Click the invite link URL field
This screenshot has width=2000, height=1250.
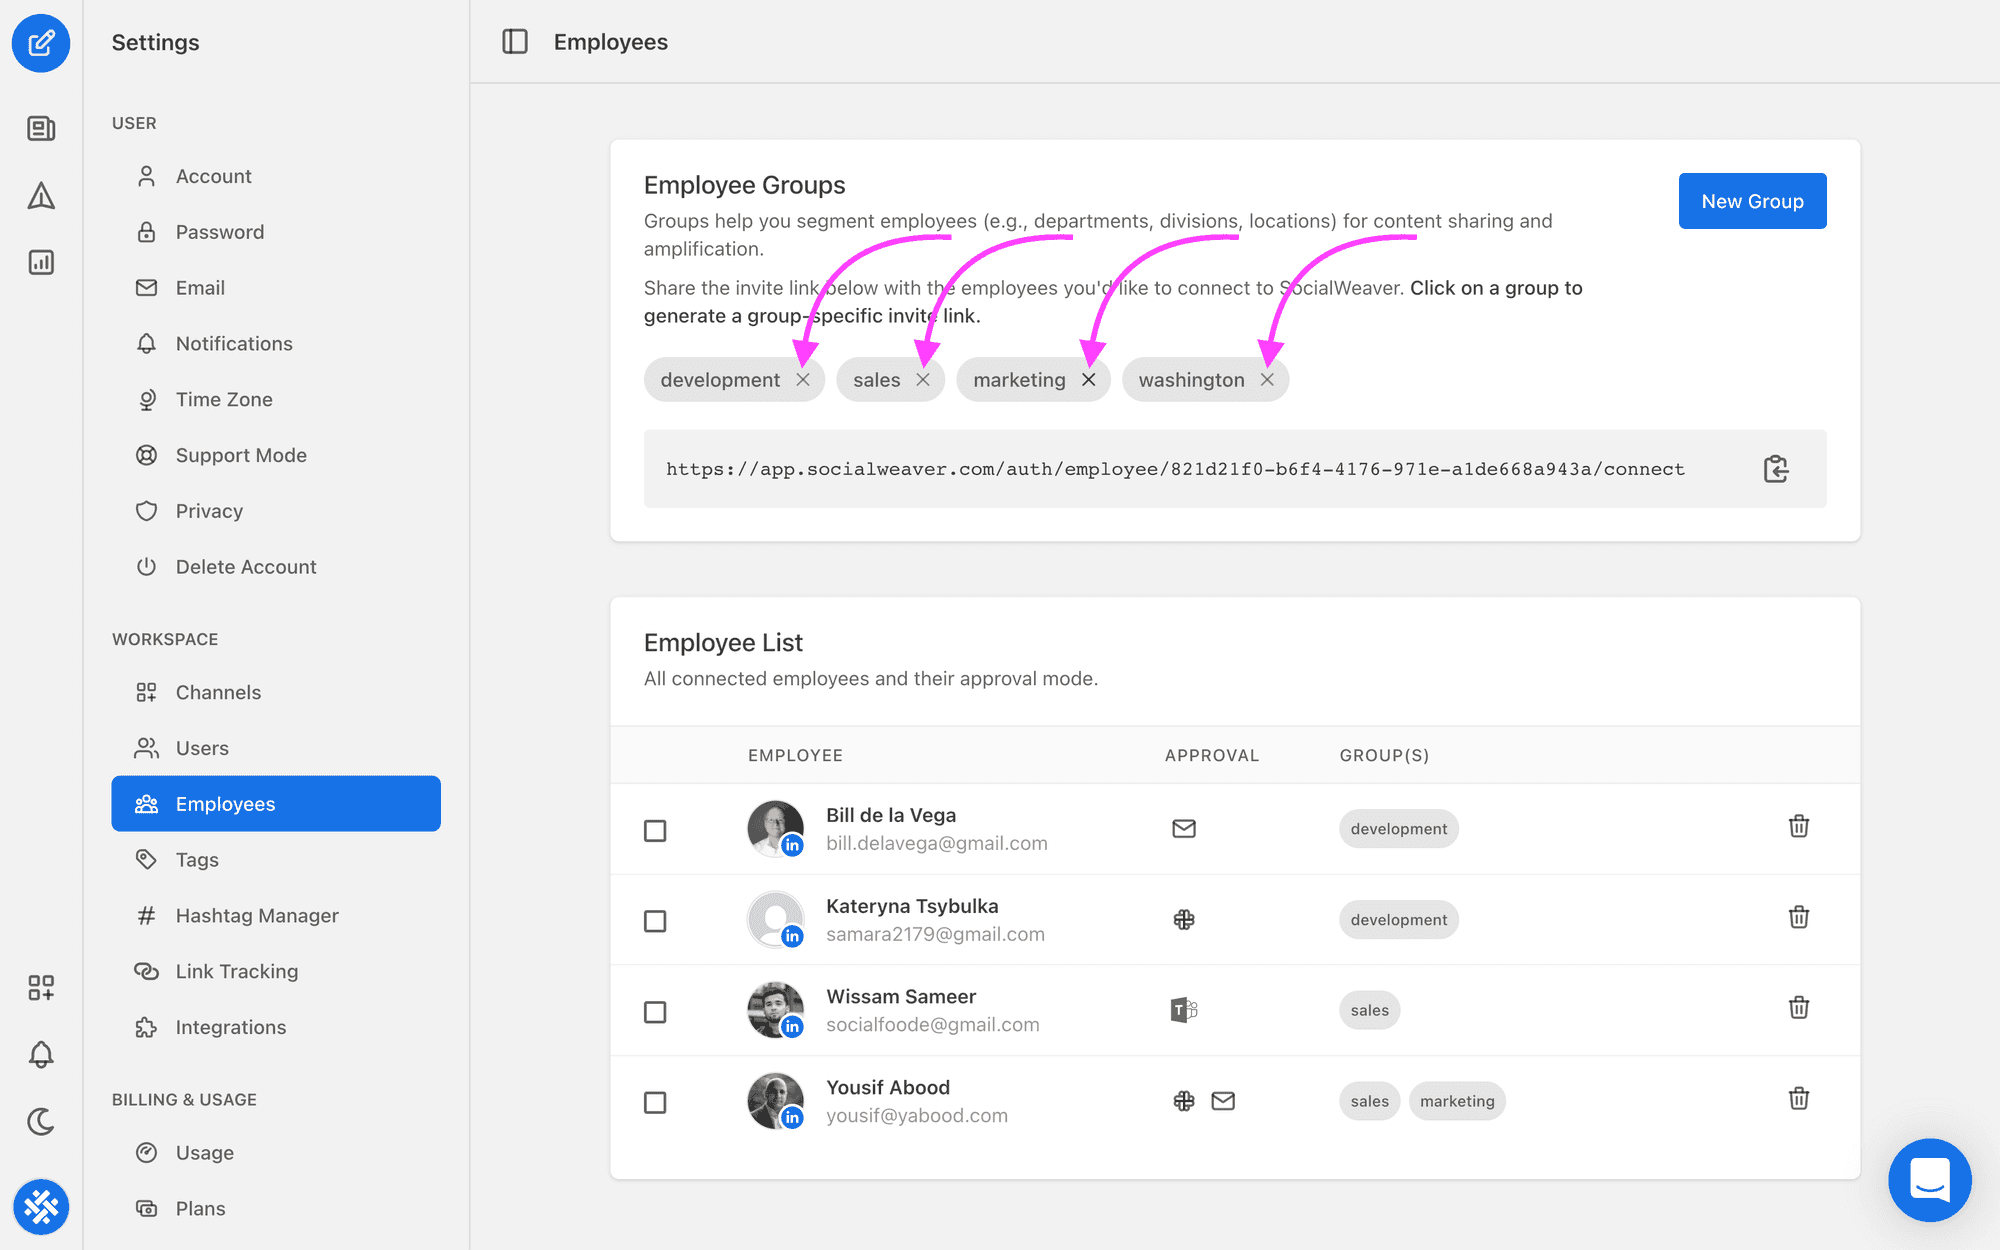1235,469
